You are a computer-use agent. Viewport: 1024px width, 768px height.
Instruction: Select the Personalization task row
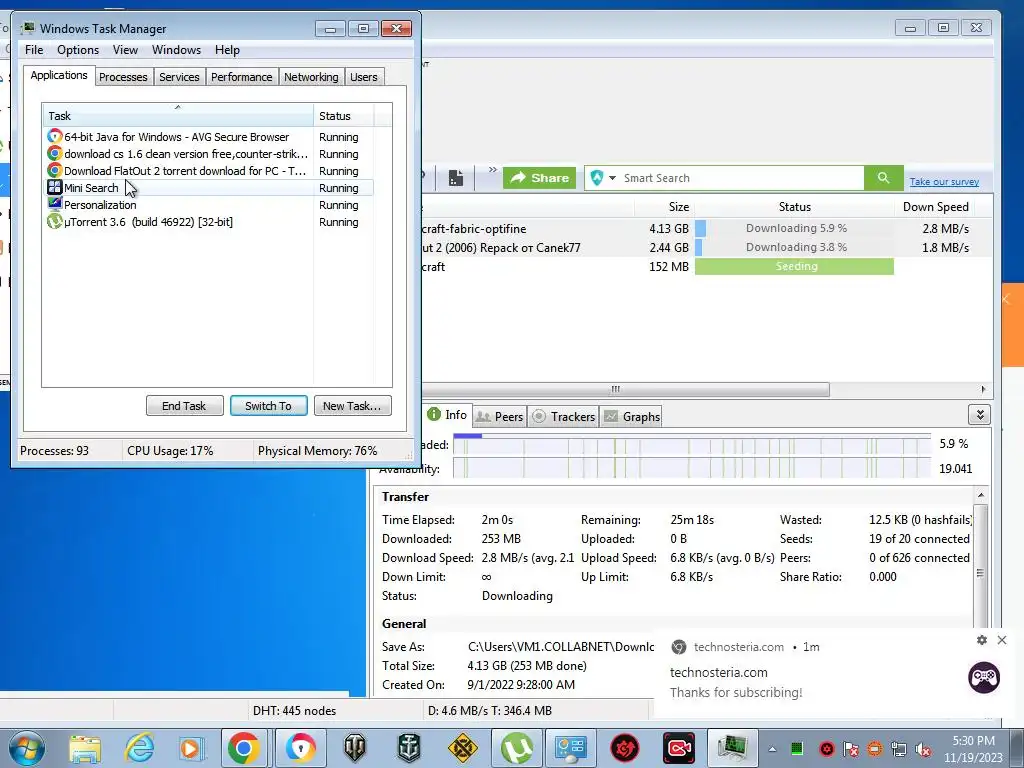pyautogui.click(x=209, y=205)
